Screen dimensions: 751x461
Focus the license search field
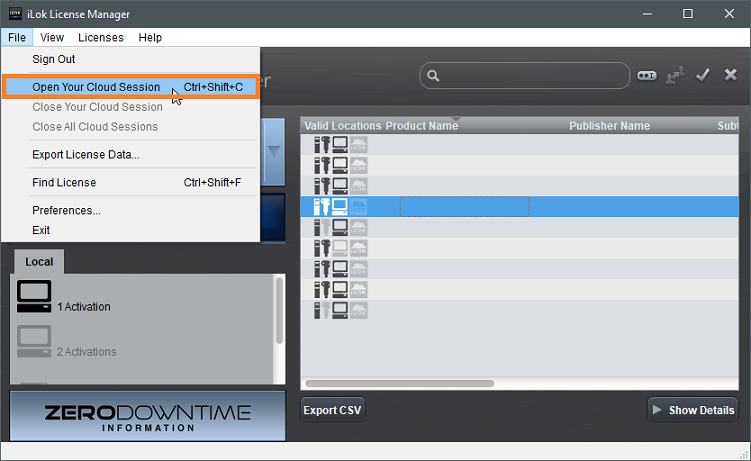tap(524, 76)
